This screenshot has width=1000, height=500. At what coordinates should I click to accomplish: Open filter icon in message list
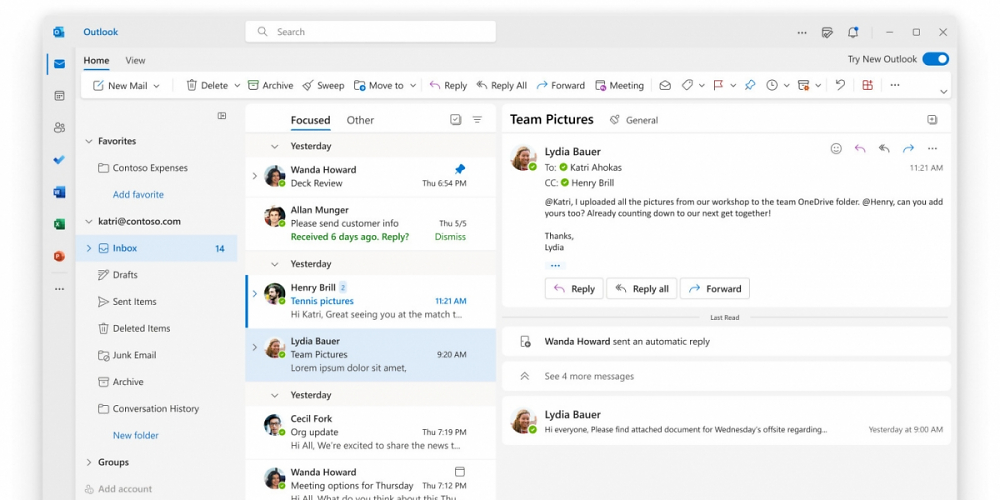point(477,120)
